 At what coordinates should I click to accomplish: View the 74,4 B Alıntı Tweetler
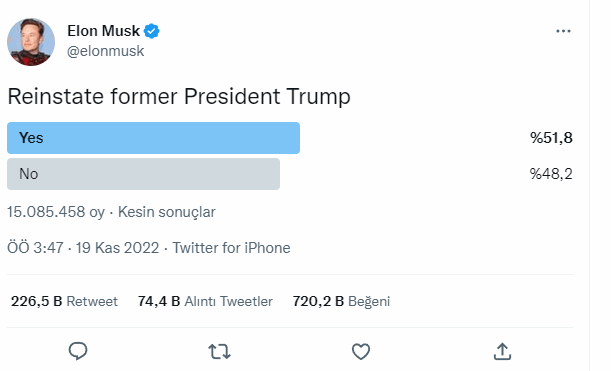(x=205, y=301)
